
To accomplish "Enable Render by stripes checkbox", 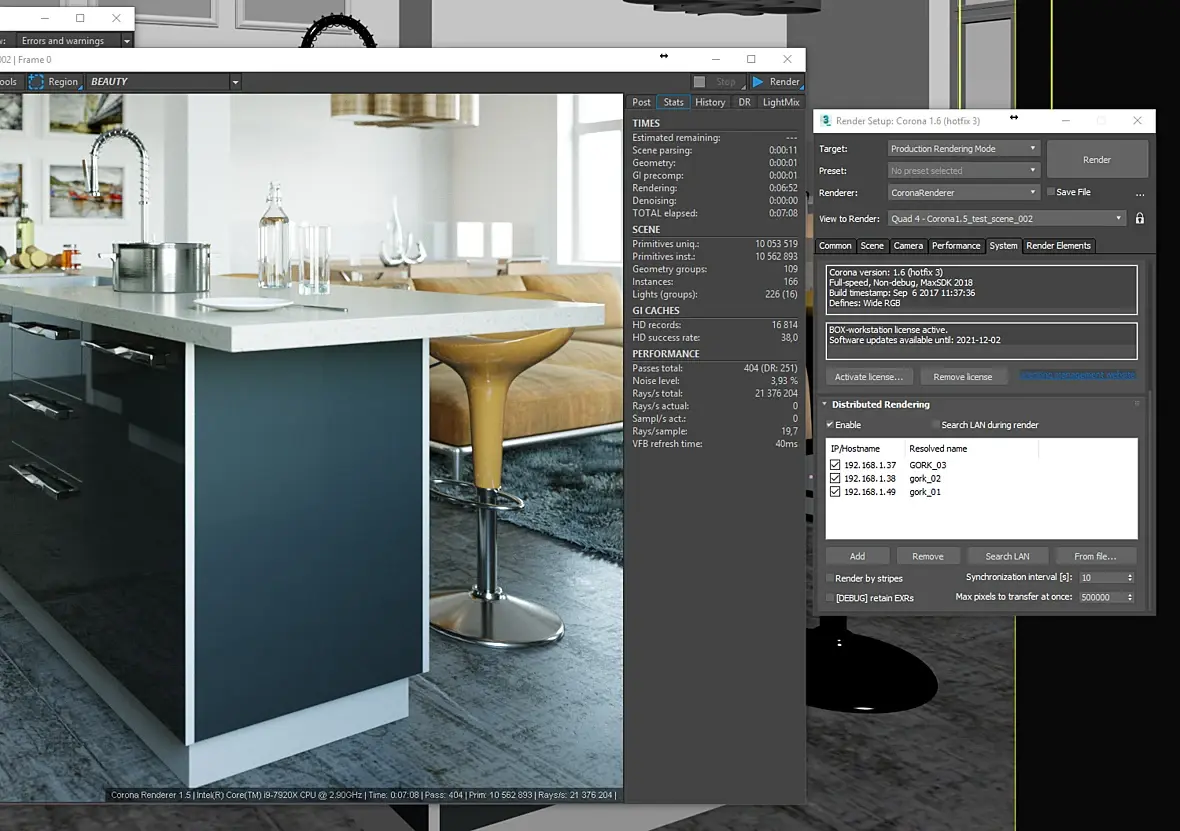I will pos(830,578).
